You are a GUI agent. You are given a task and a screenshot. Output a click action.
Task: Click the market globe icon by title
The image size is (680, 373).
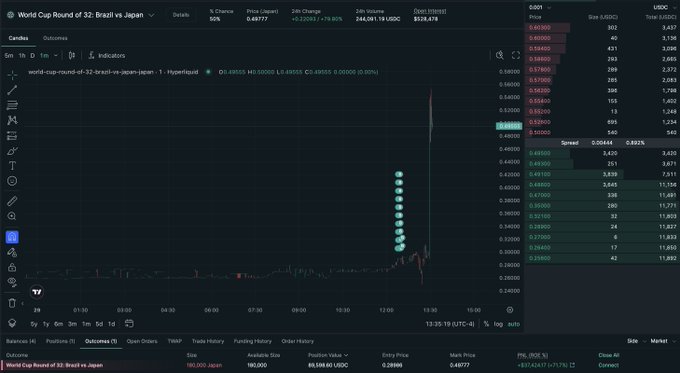coord(11,15)
